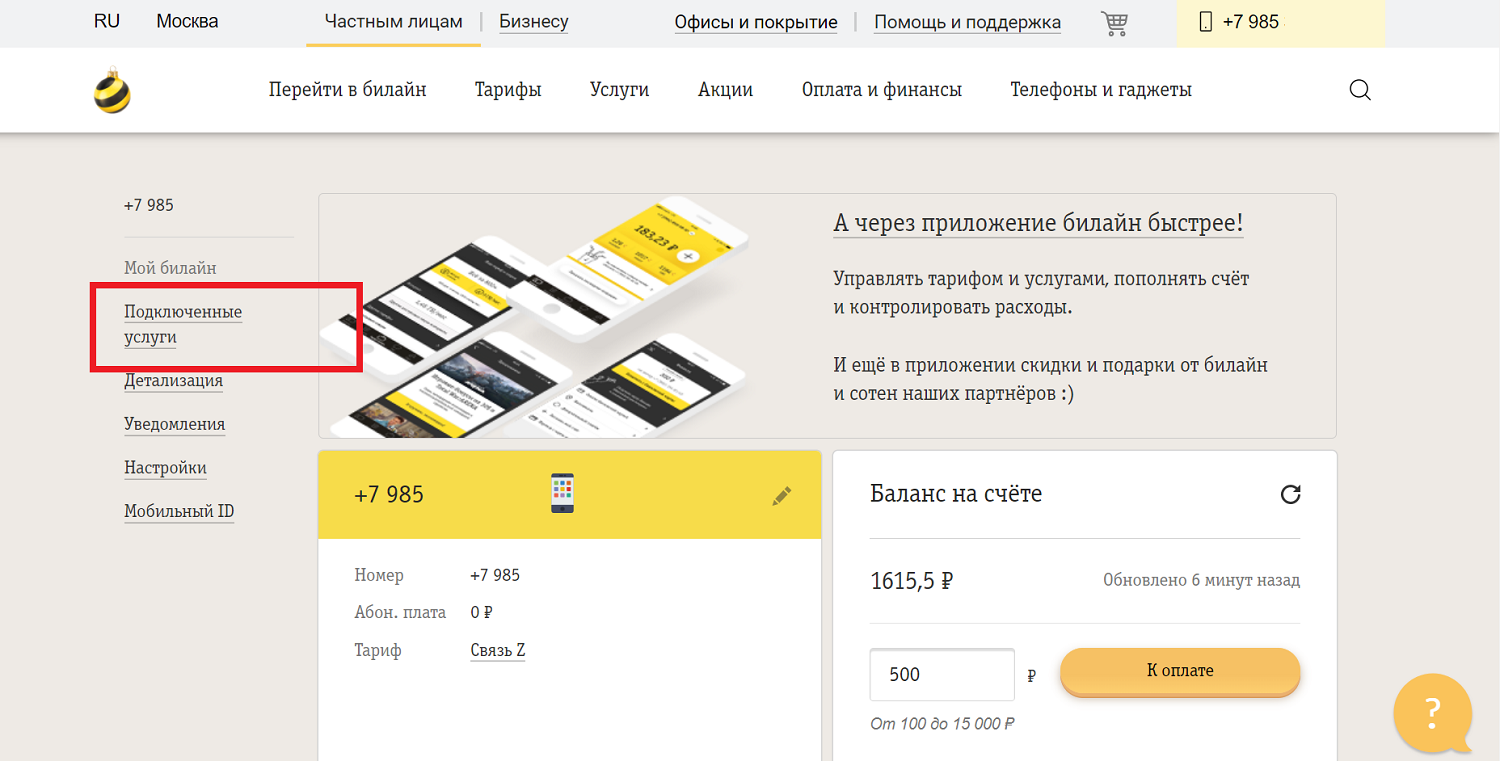Screen dimensions: 1500x761
Task: Click the А через приложение билайн быстрее heading
Action: (x=1038, y=223)
